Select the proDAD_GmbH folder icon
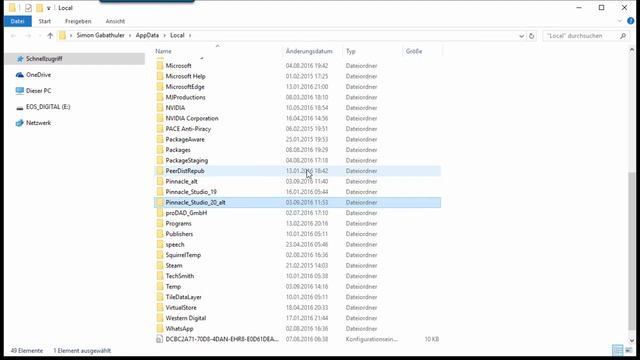The image size is (640, 360). click(x=160, y=213)
